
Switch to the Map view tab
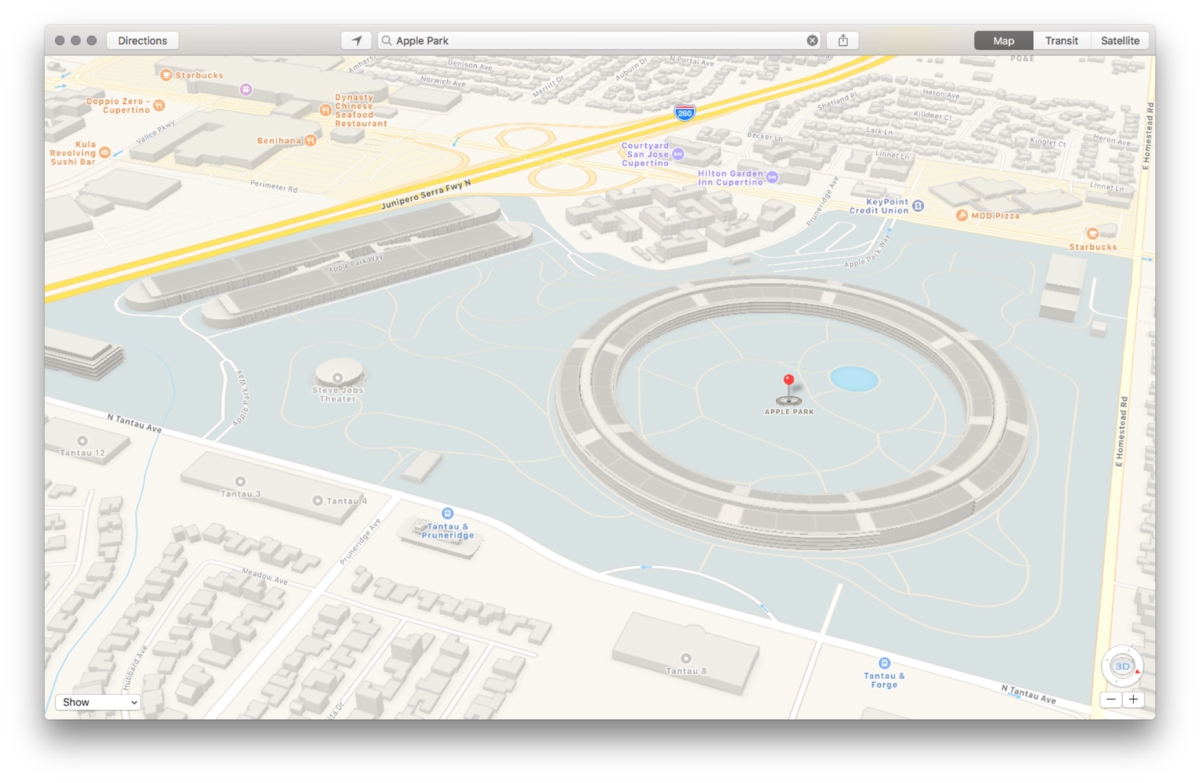[x=1004, y=41]
